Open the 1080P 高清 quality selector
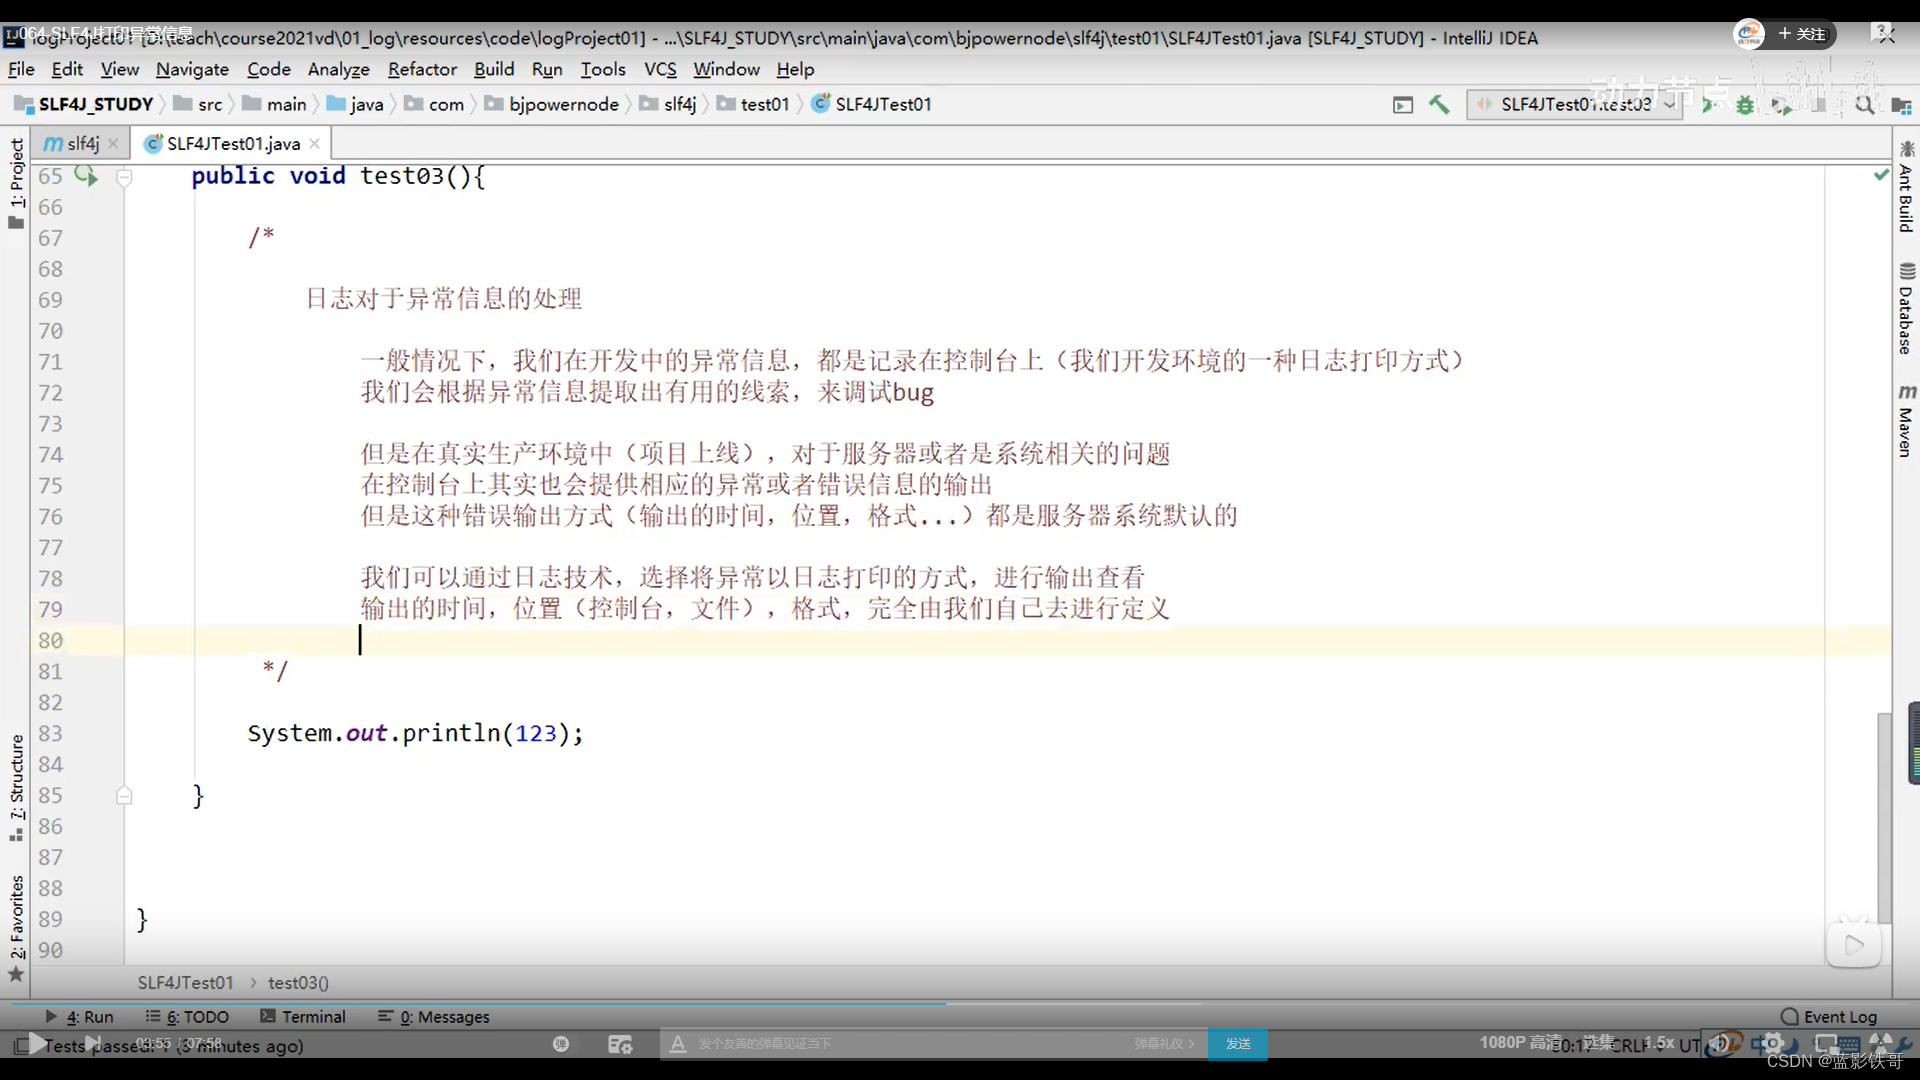 pyautogui.click(x=1520, y=1042)
